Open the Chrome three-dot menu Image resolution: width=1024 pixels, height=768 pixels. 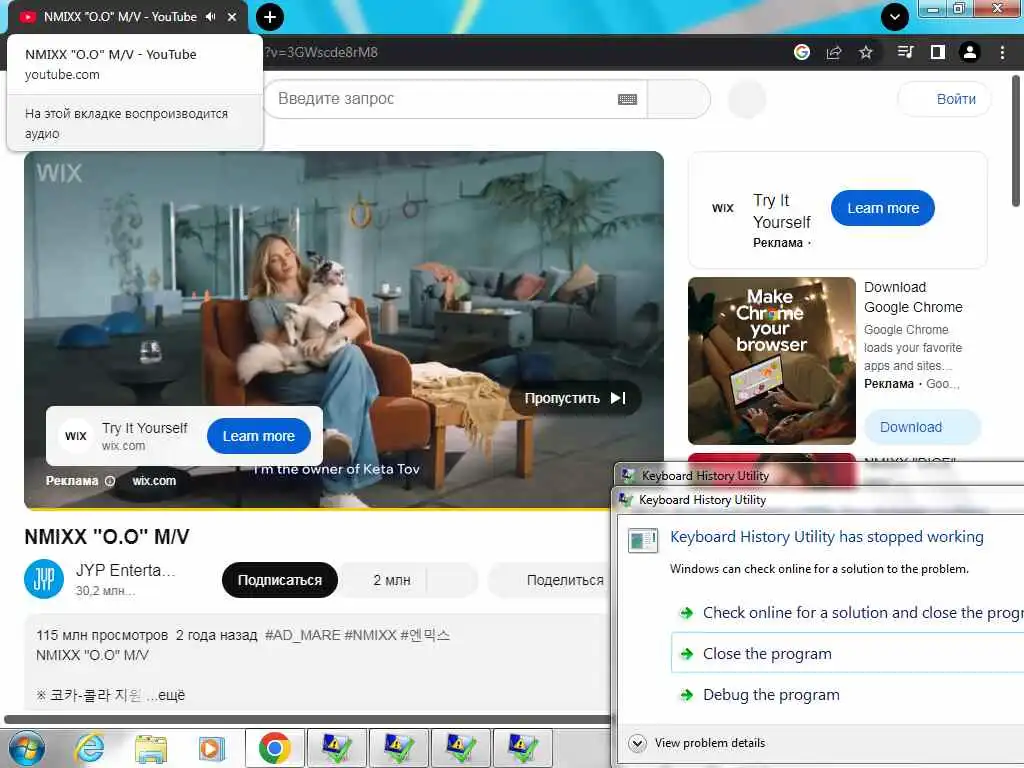coord(1002,52)
